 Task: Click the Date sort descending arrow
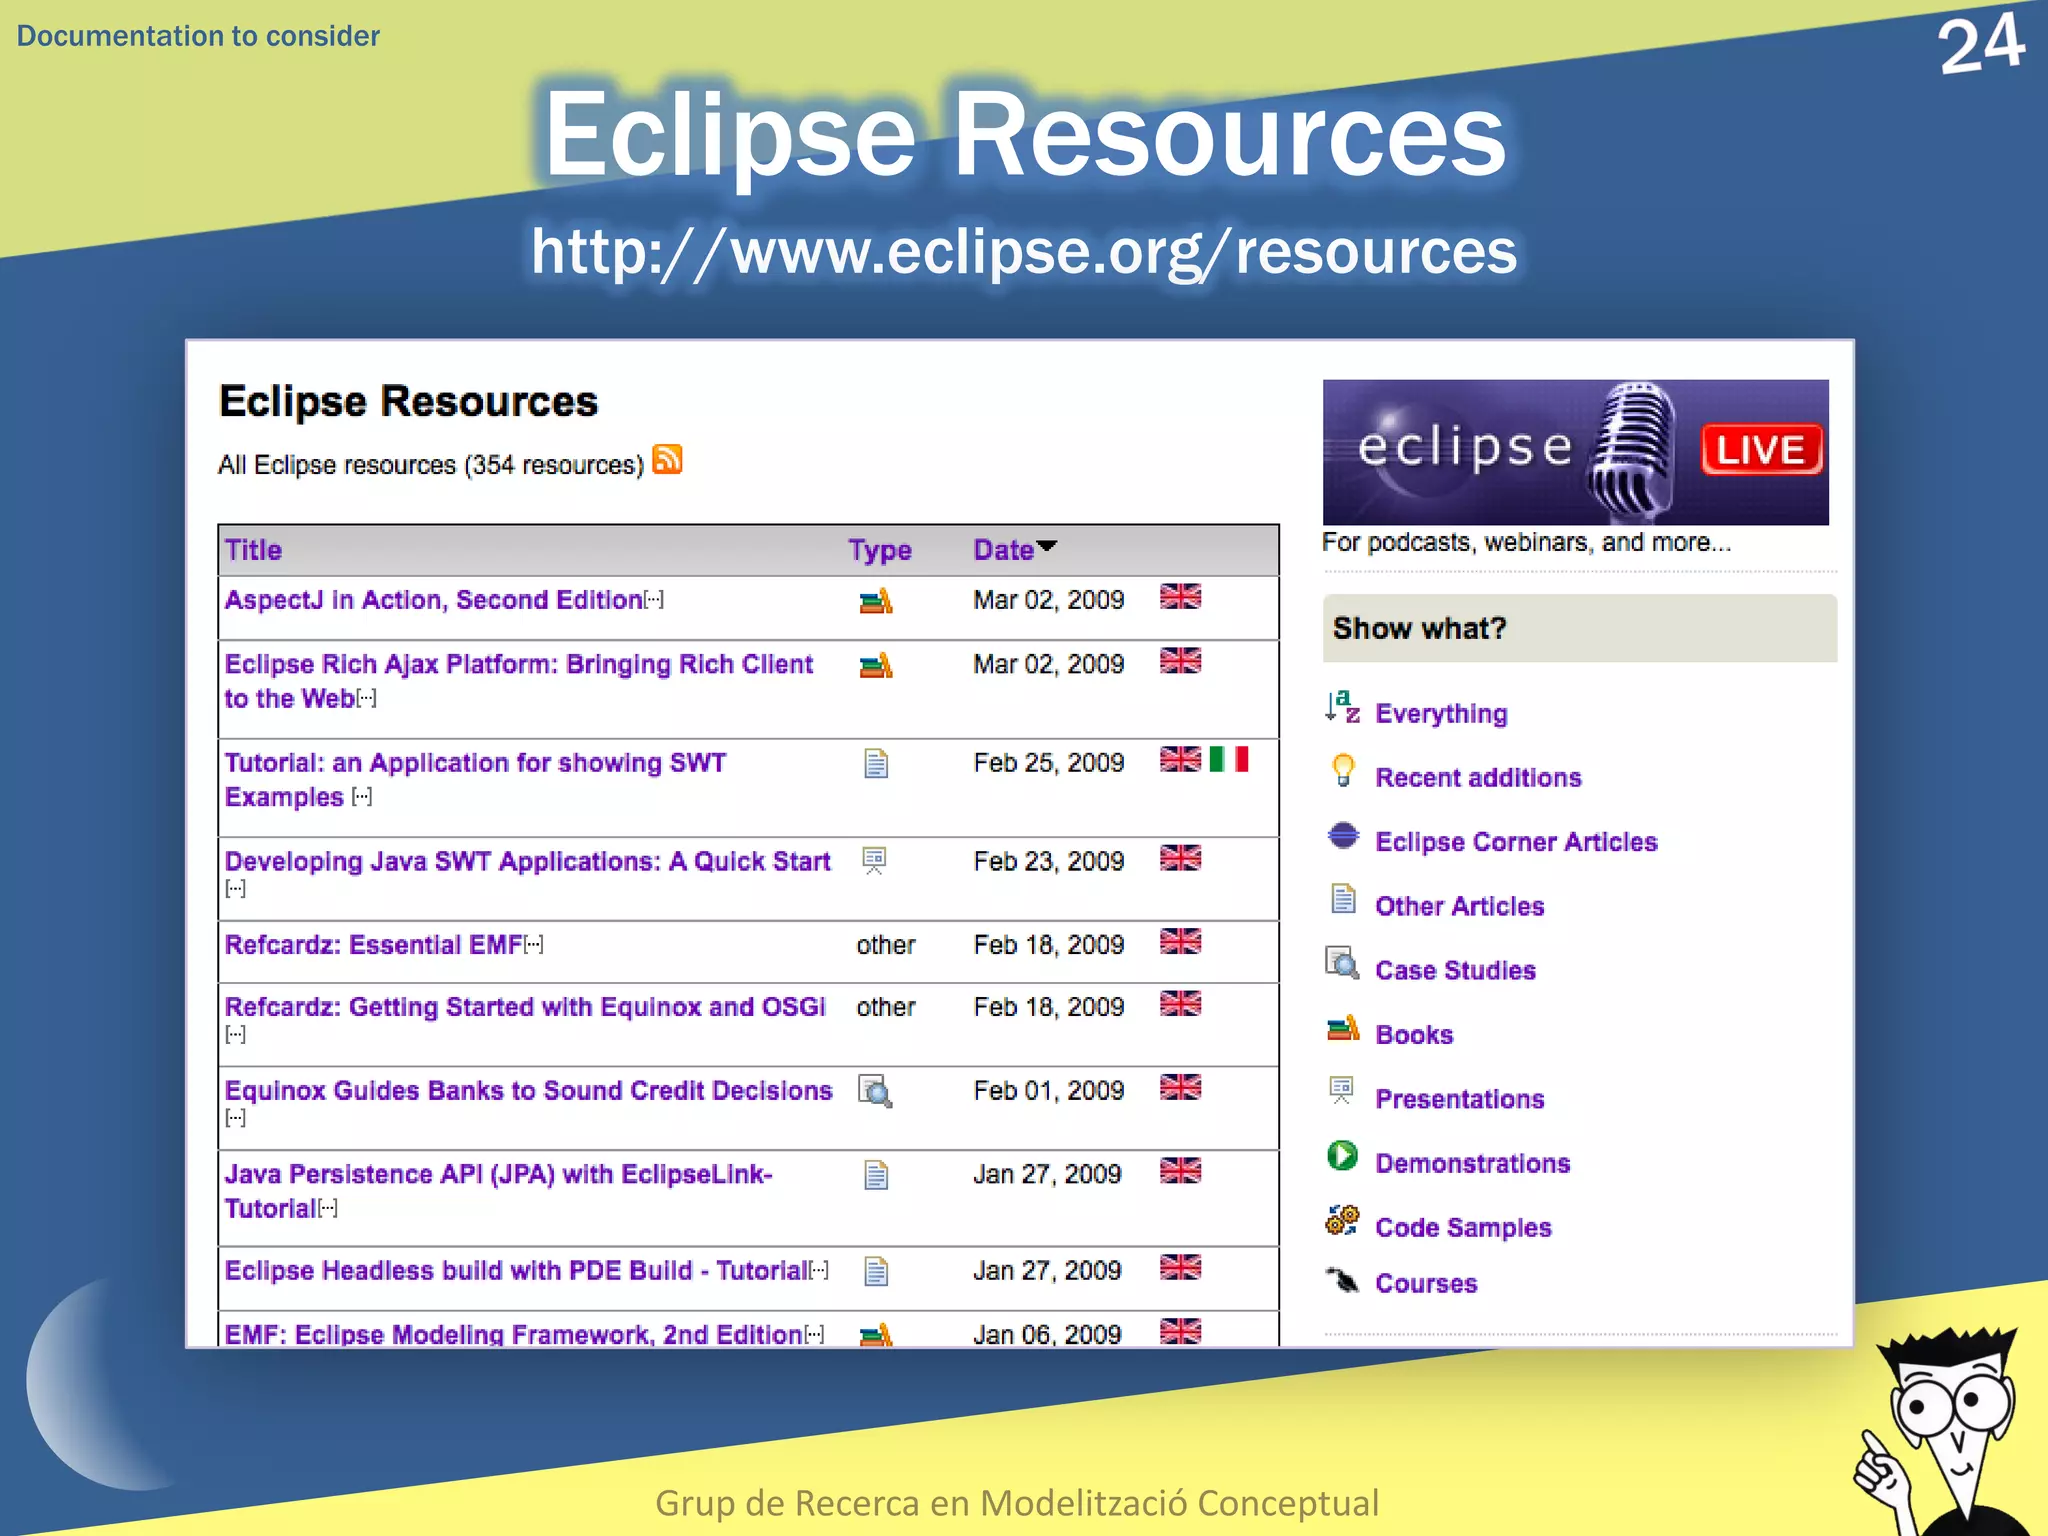[1047, 546]
